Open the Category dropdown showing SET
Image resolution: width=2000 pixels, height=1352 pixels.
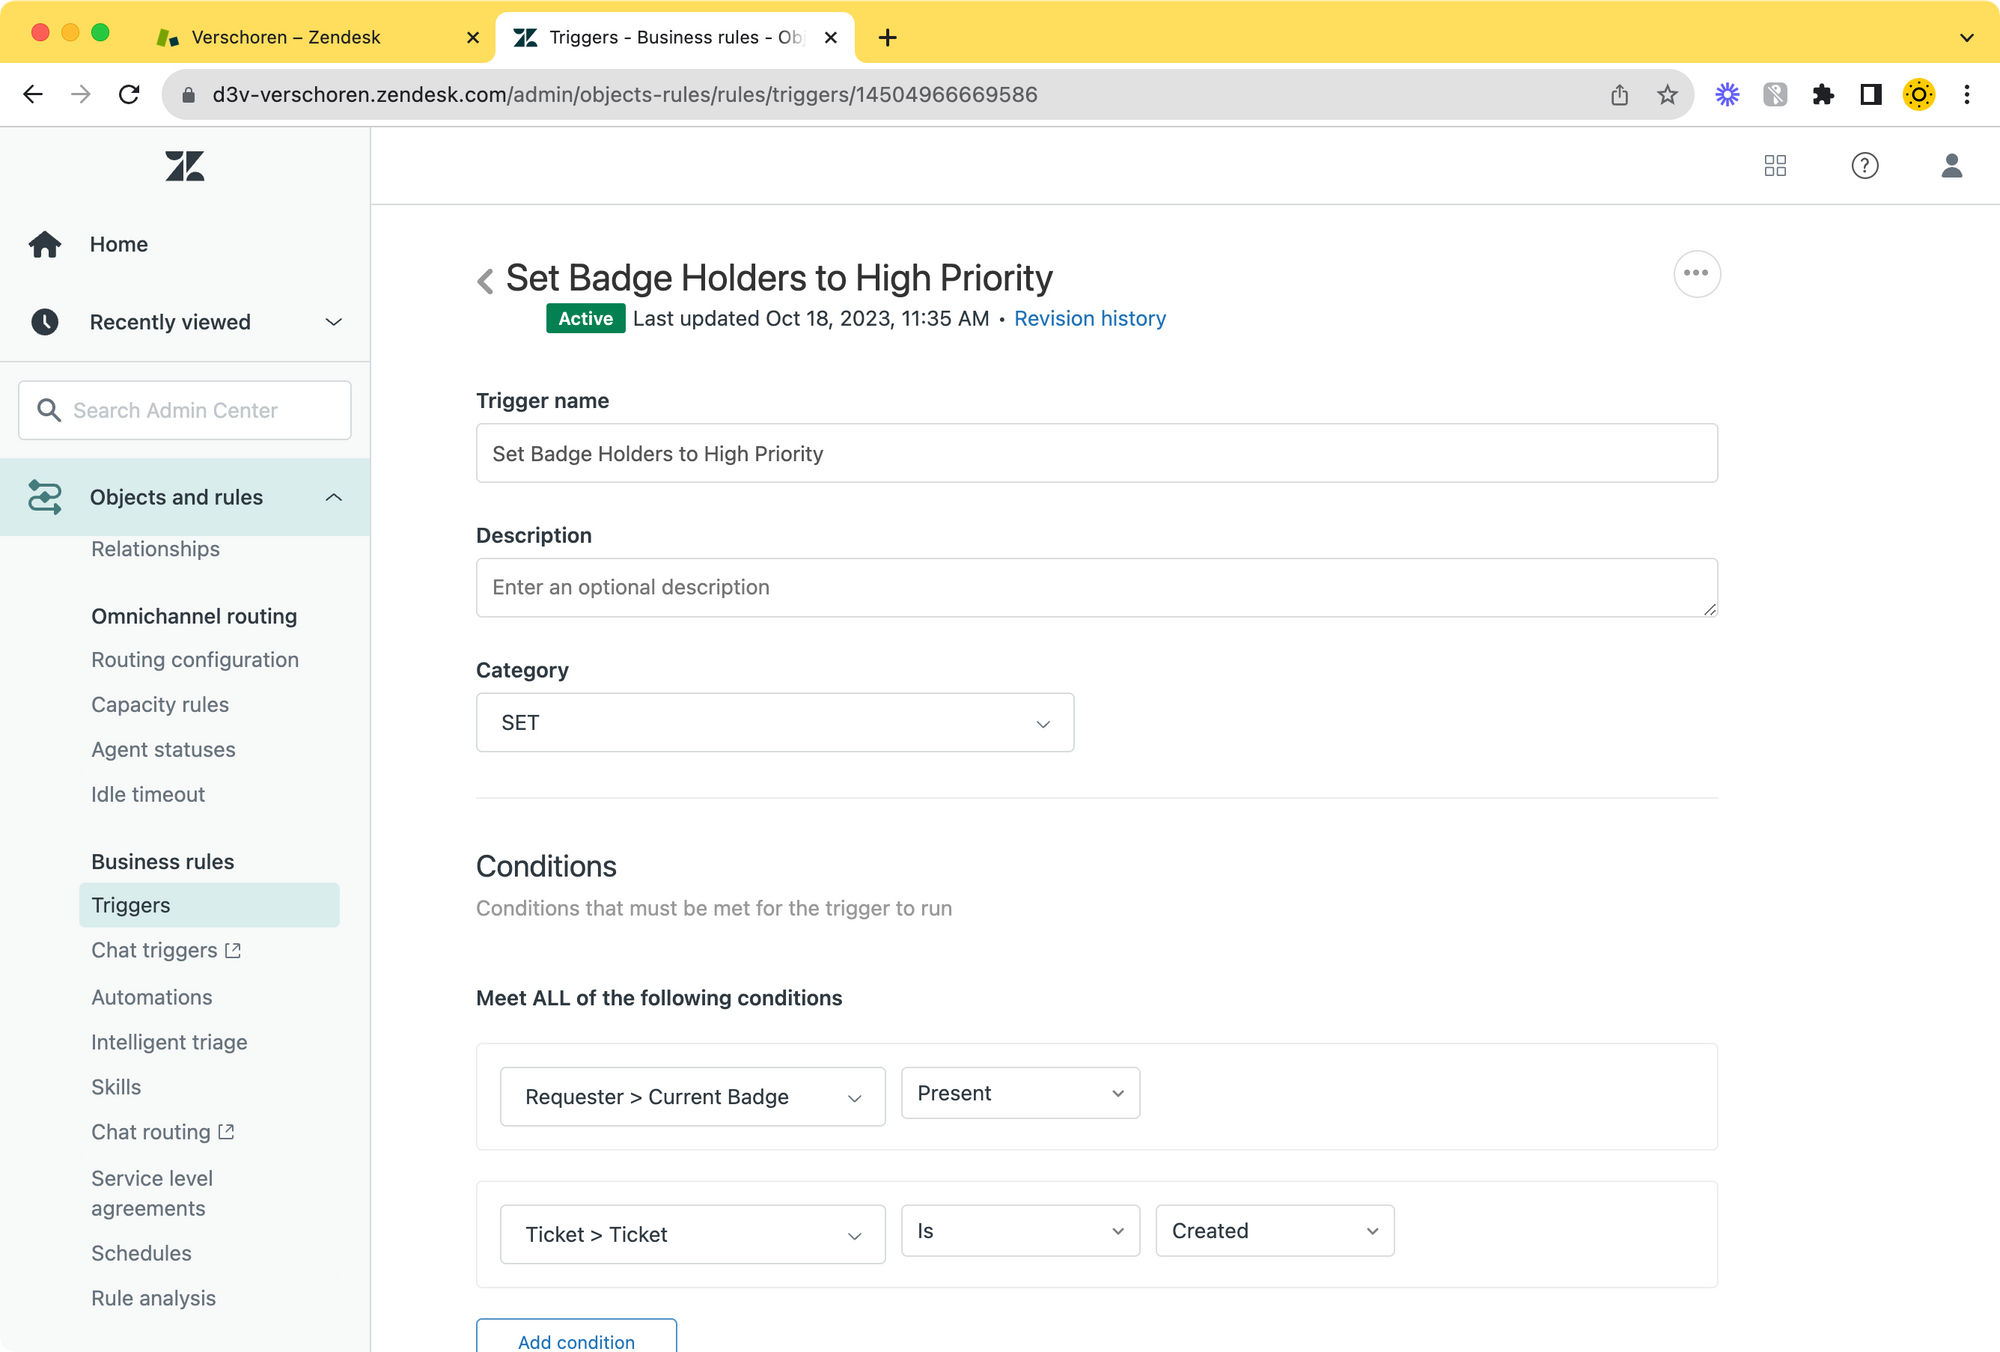pos(774,722)
